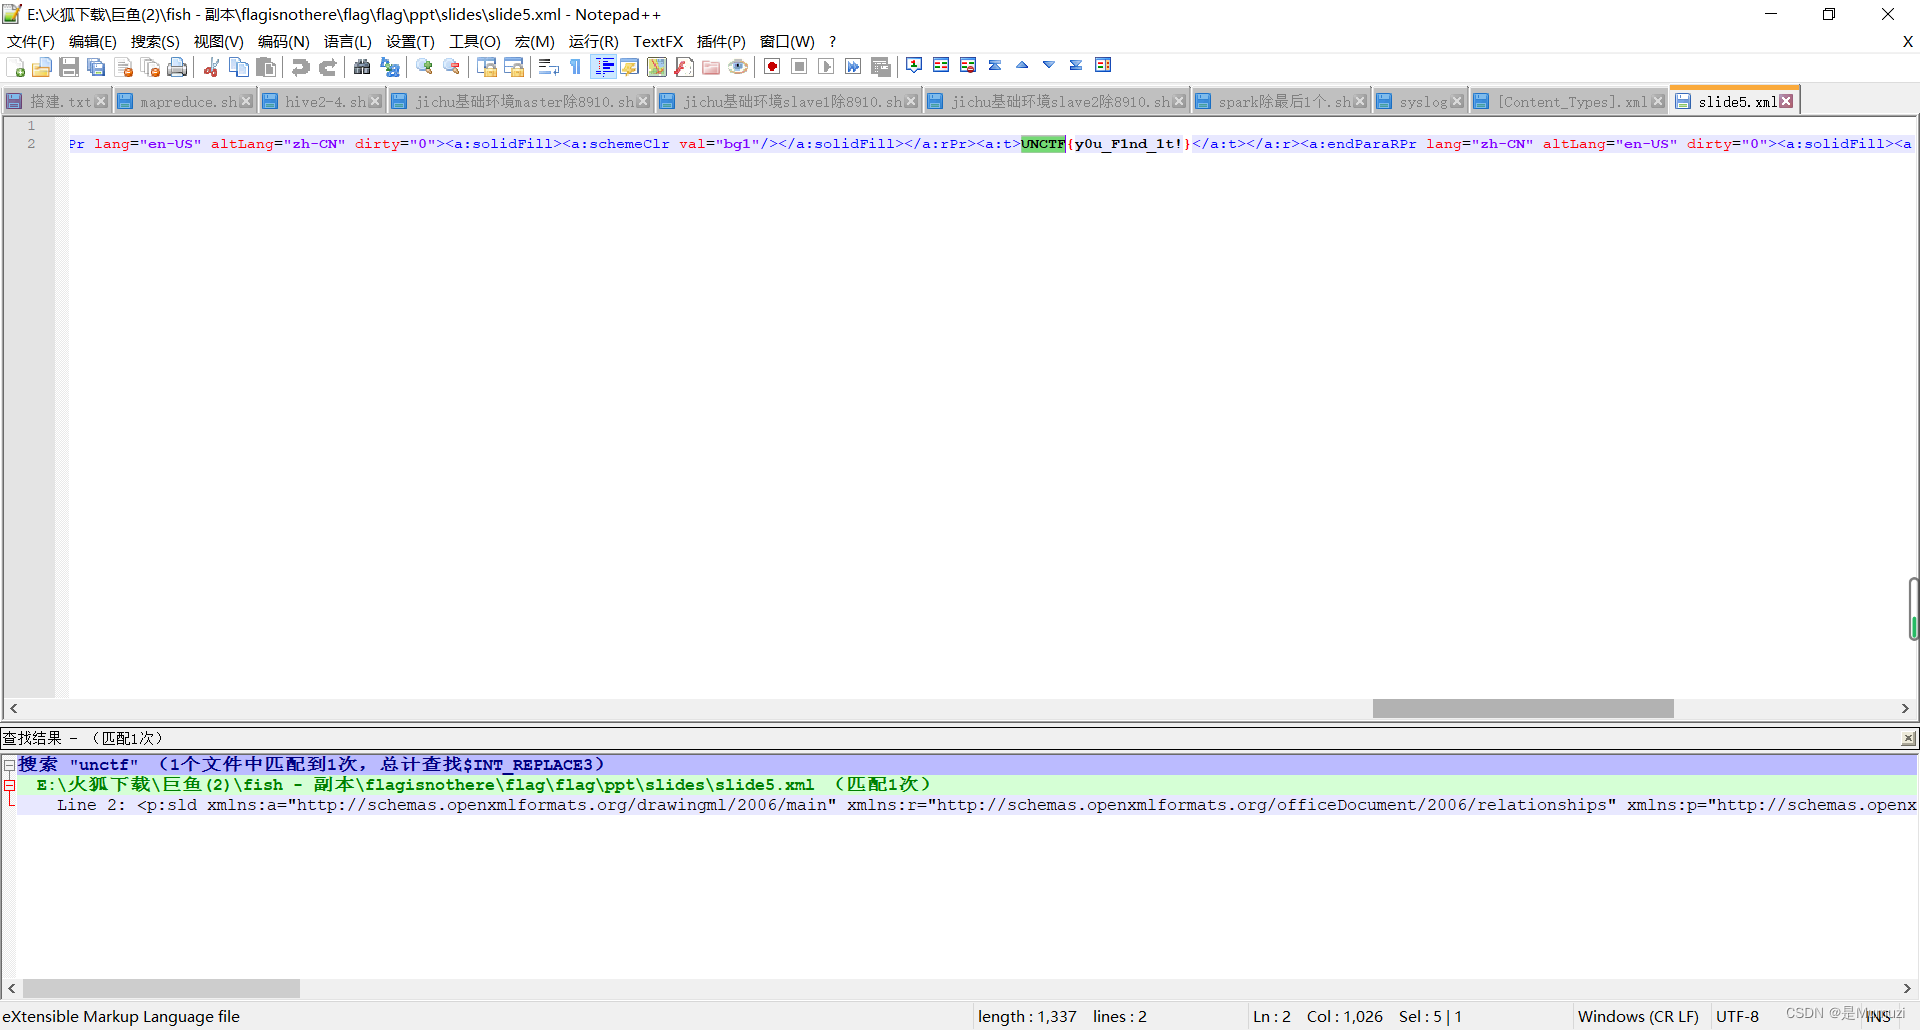Open the 编辑(E) menu
Image resolution: width=1920 pixels, height=1030 pixels.
tap(93, 41)
